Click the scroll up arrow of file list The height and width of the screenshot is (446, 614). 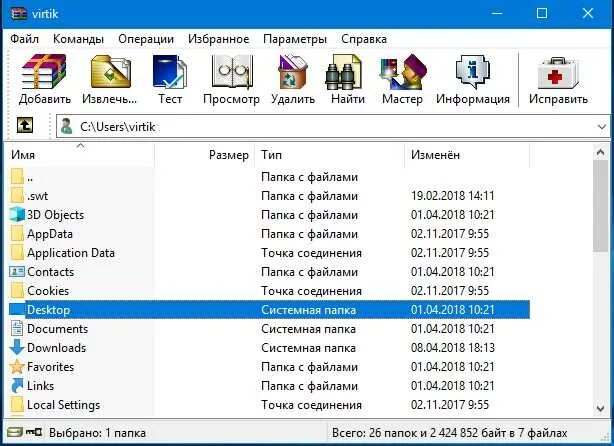pyautogui.click(x=600, y=152)
